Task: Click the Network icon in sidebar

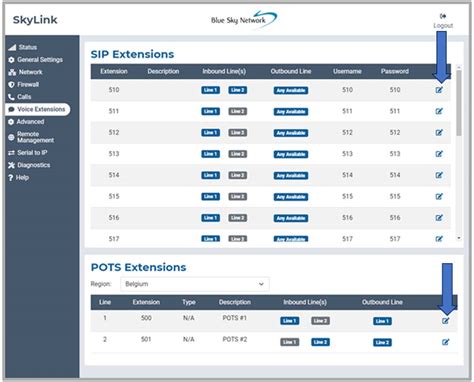Action: [x=12, y=72]
